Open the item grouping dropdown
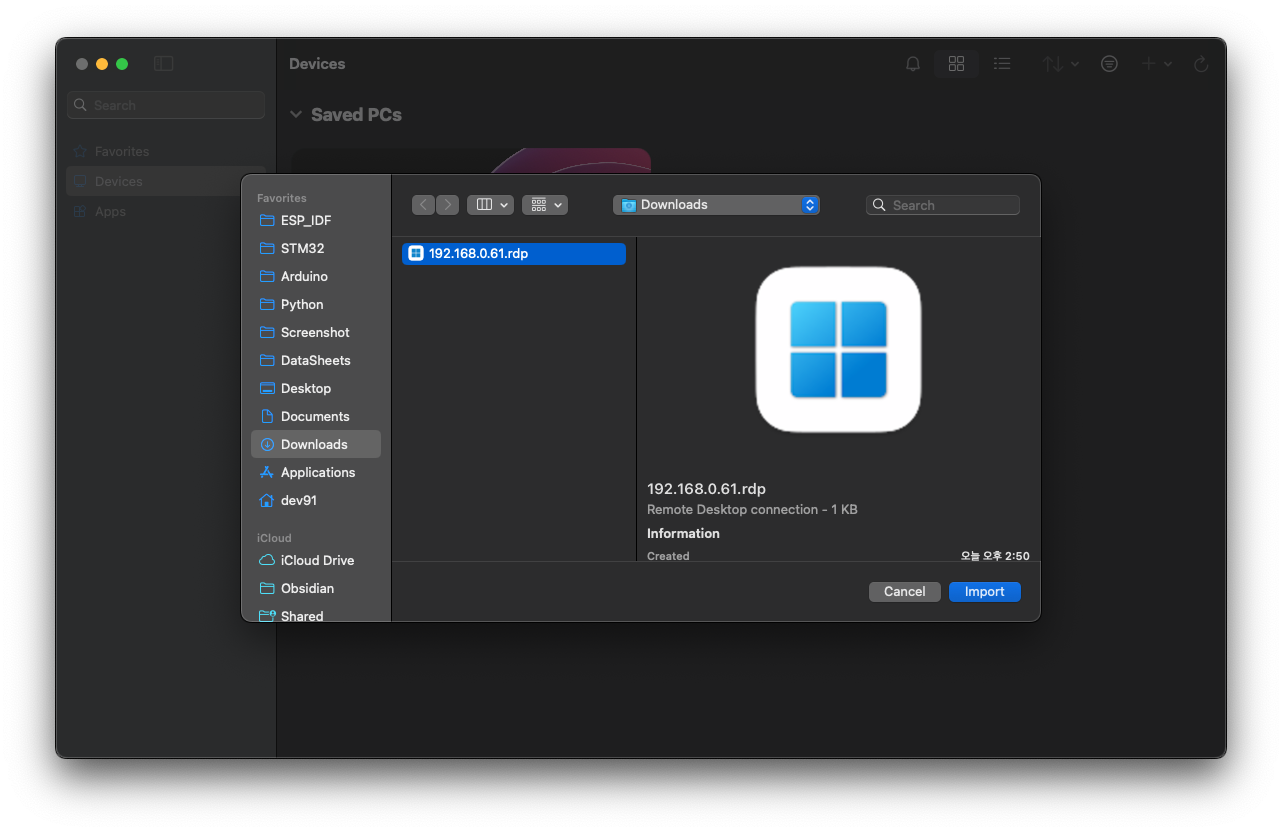 [545, 205]
